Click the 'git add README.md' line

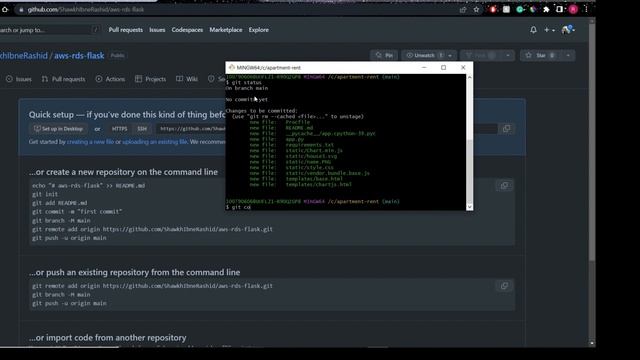60,203
